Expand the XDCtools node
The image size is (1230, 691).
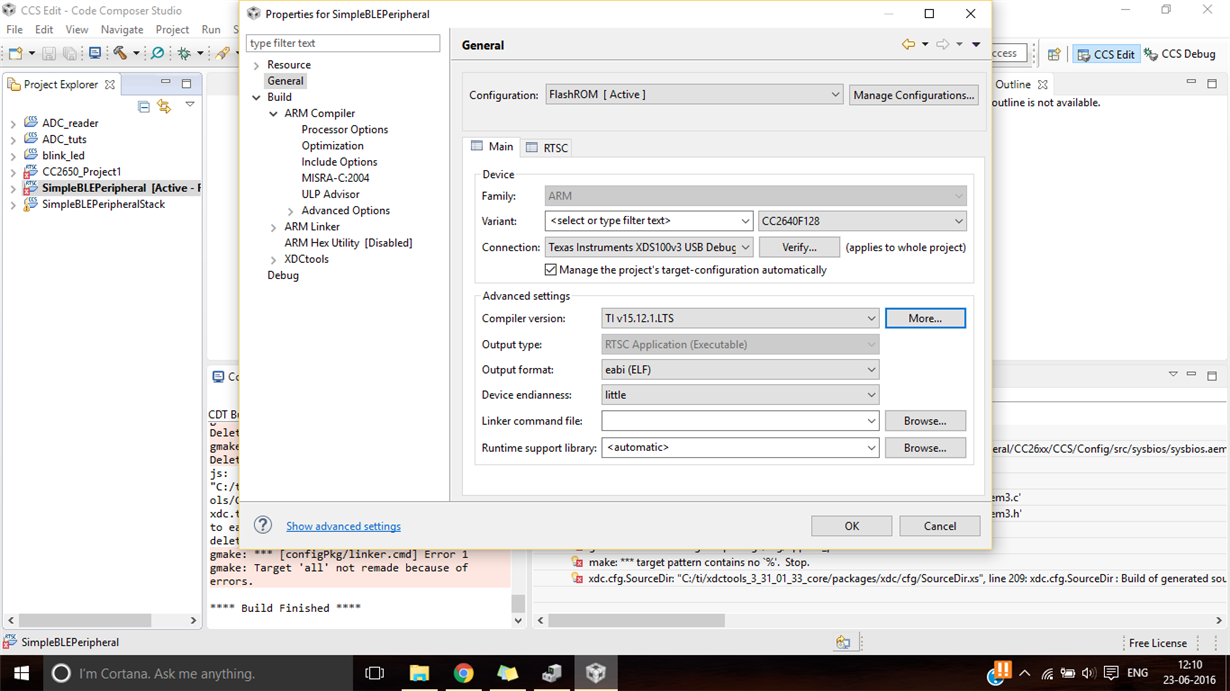click(273, 259)
